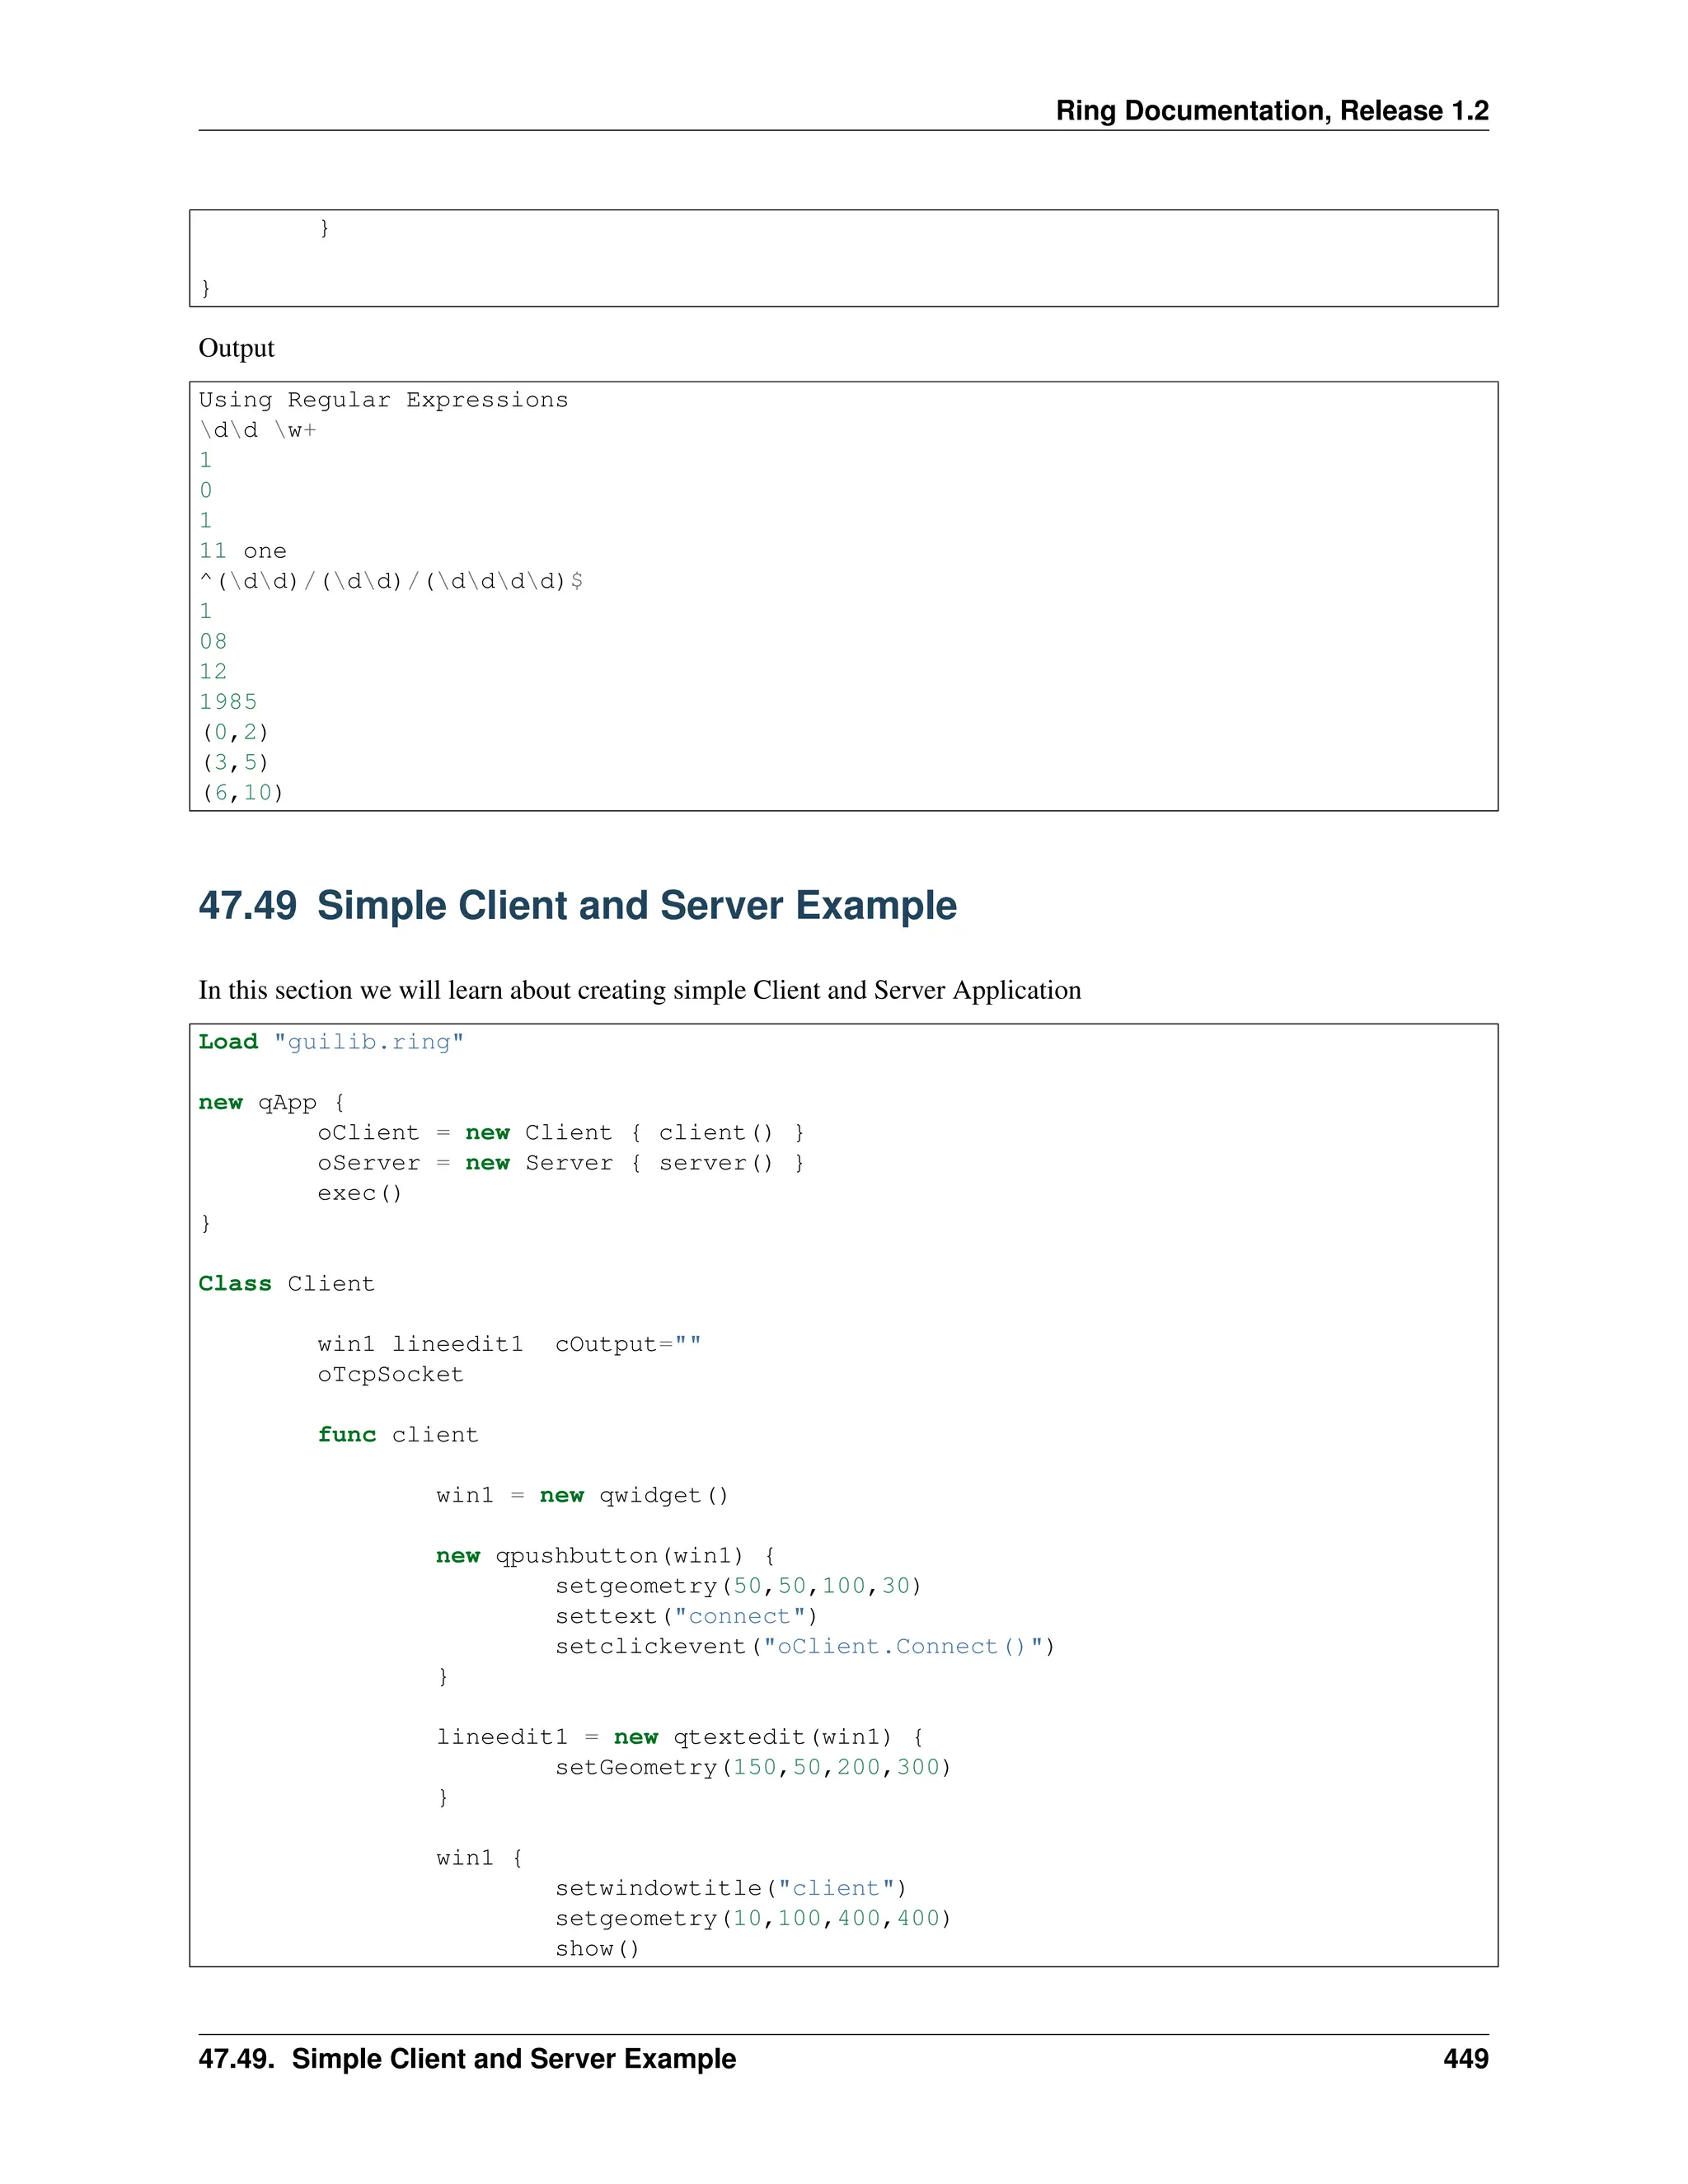Click the 'win1 = new qwidget()' line
The width and height of the screenshot is (1688, 2184).
[x=582, y=1495]
